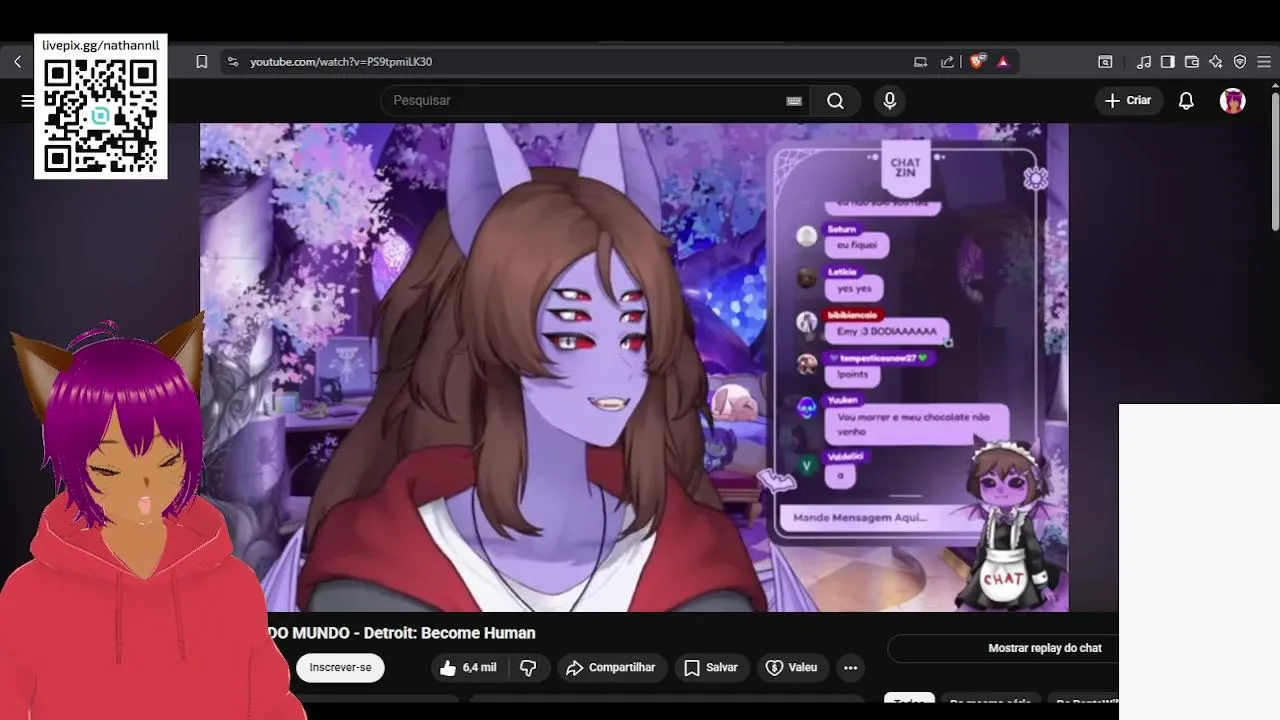This screenshot has height=720, width=1280.
Task: Click the dislike thumbs down button
Action: coord(528,668)
